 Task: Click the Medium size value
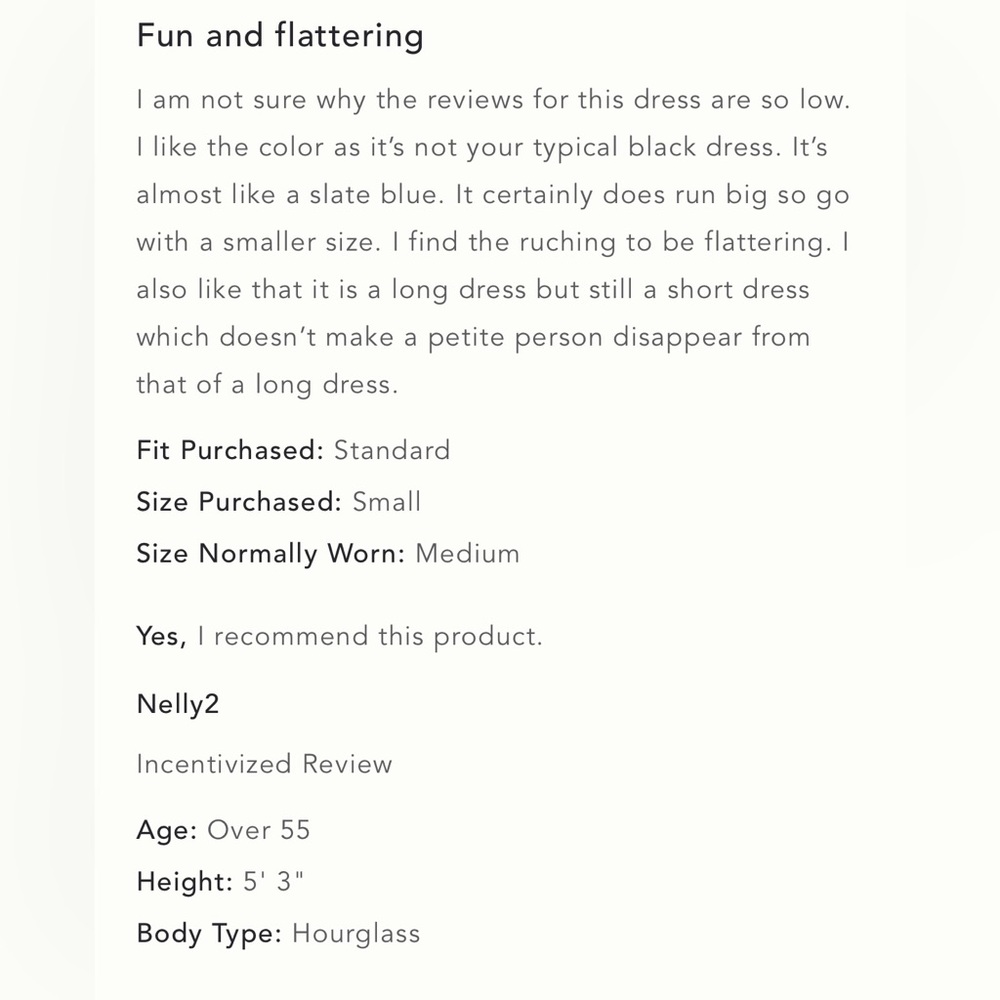tap(467, 554)
